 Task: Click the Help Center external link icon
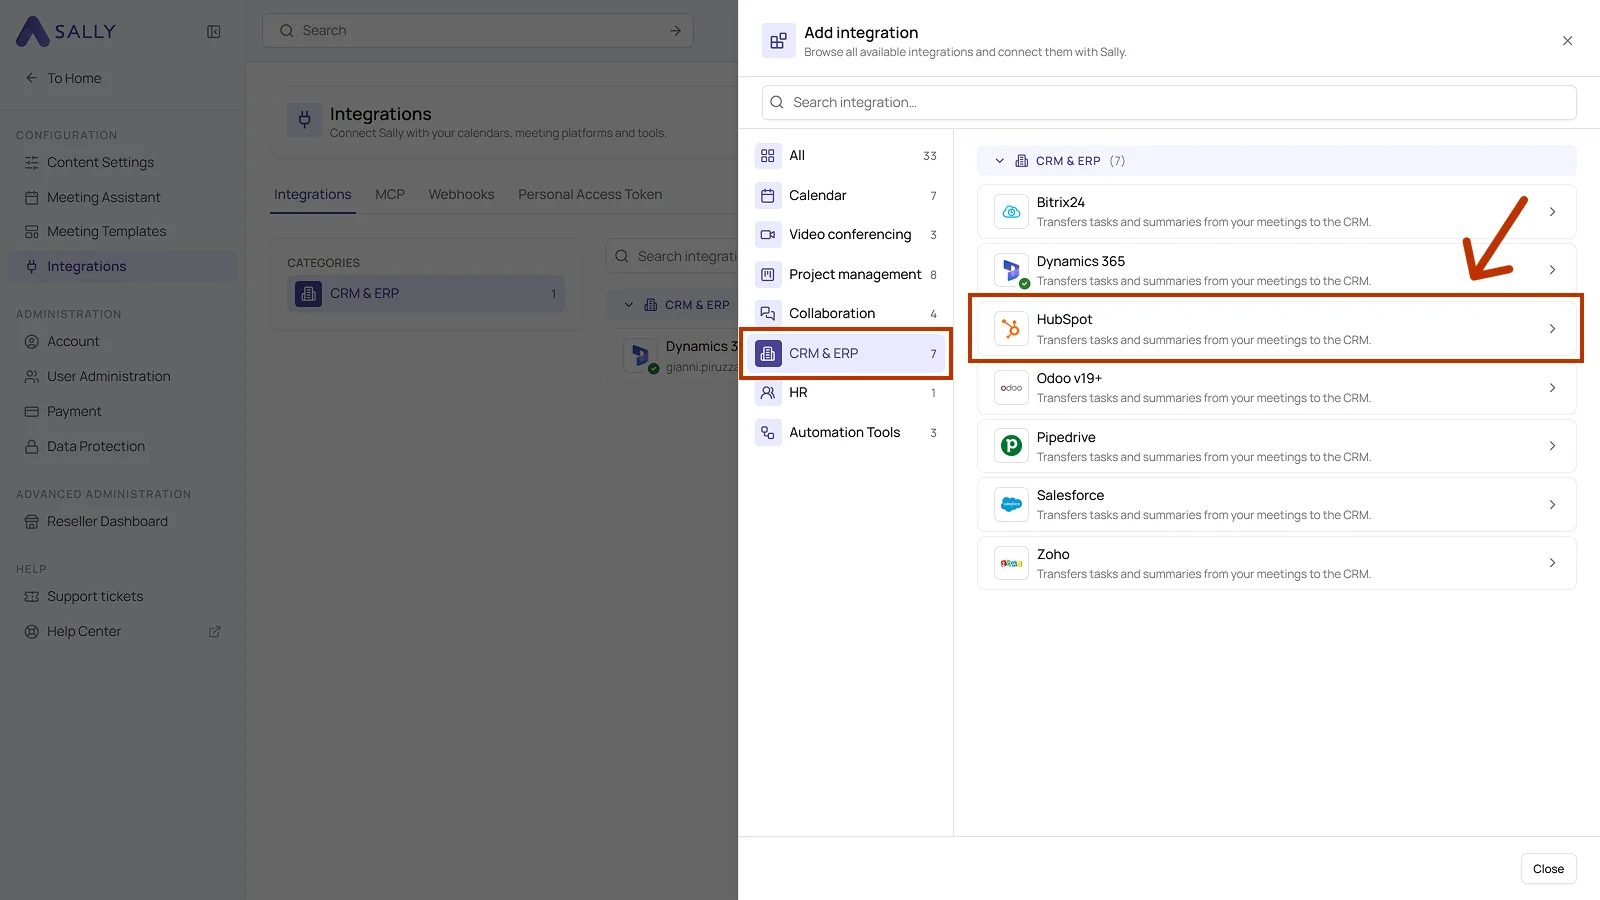coord(214,632)
